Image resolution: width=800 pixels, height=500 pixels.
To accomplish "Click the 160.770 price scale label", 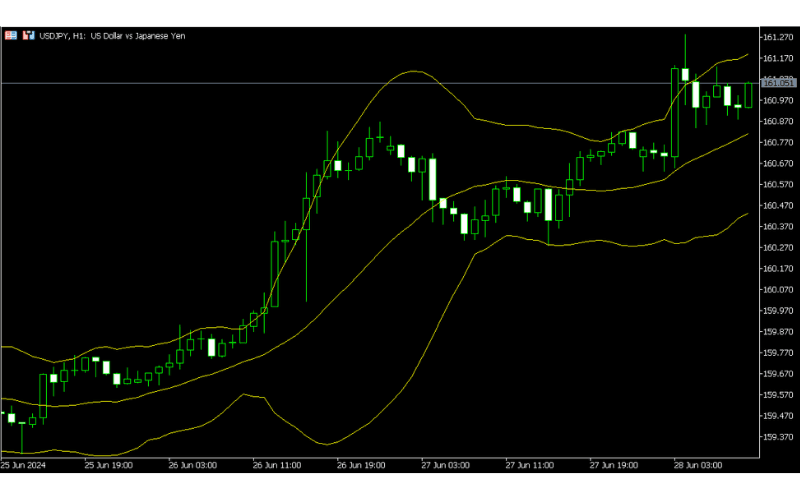I will coord(777,142).
